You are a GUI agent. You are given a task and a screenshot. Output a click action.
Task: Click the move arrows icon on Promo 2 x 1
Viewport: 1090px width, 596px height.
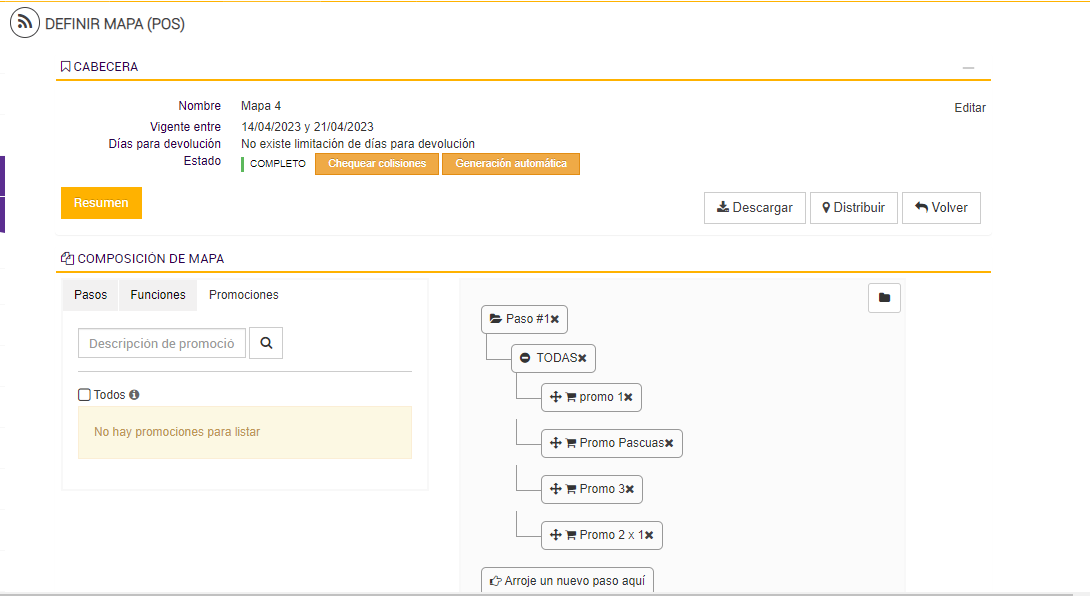pyautogui.click(x=556, y=535)
